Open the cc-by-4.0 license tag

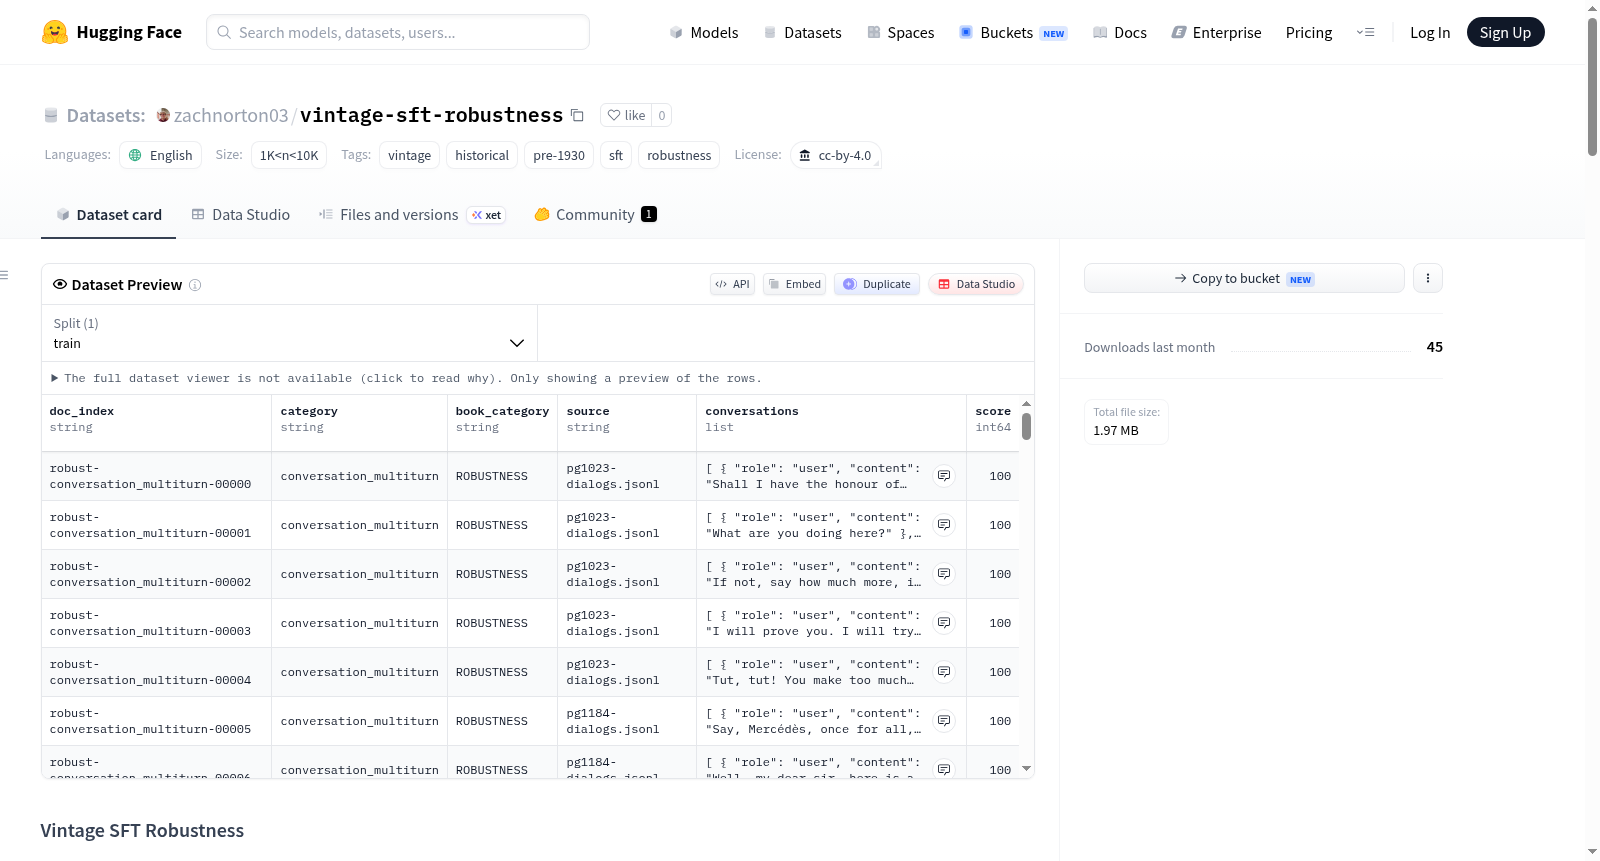coord(835,155)
